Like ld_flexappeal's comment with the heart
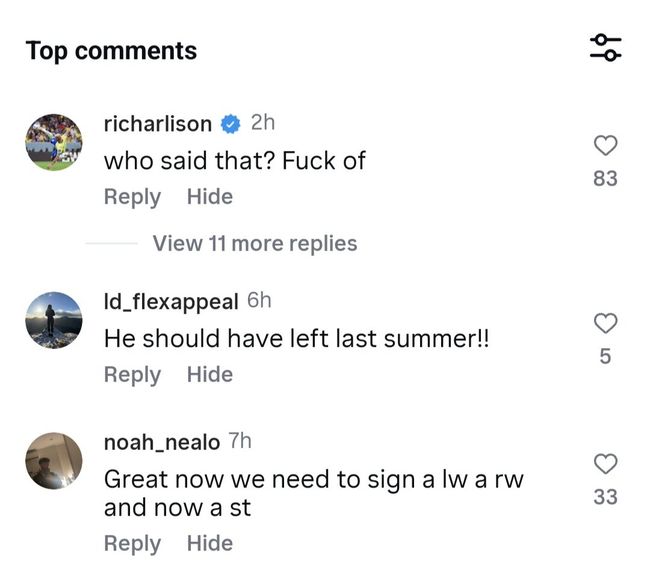The width and height of the screenshot is (650, 566). point(605,323)
